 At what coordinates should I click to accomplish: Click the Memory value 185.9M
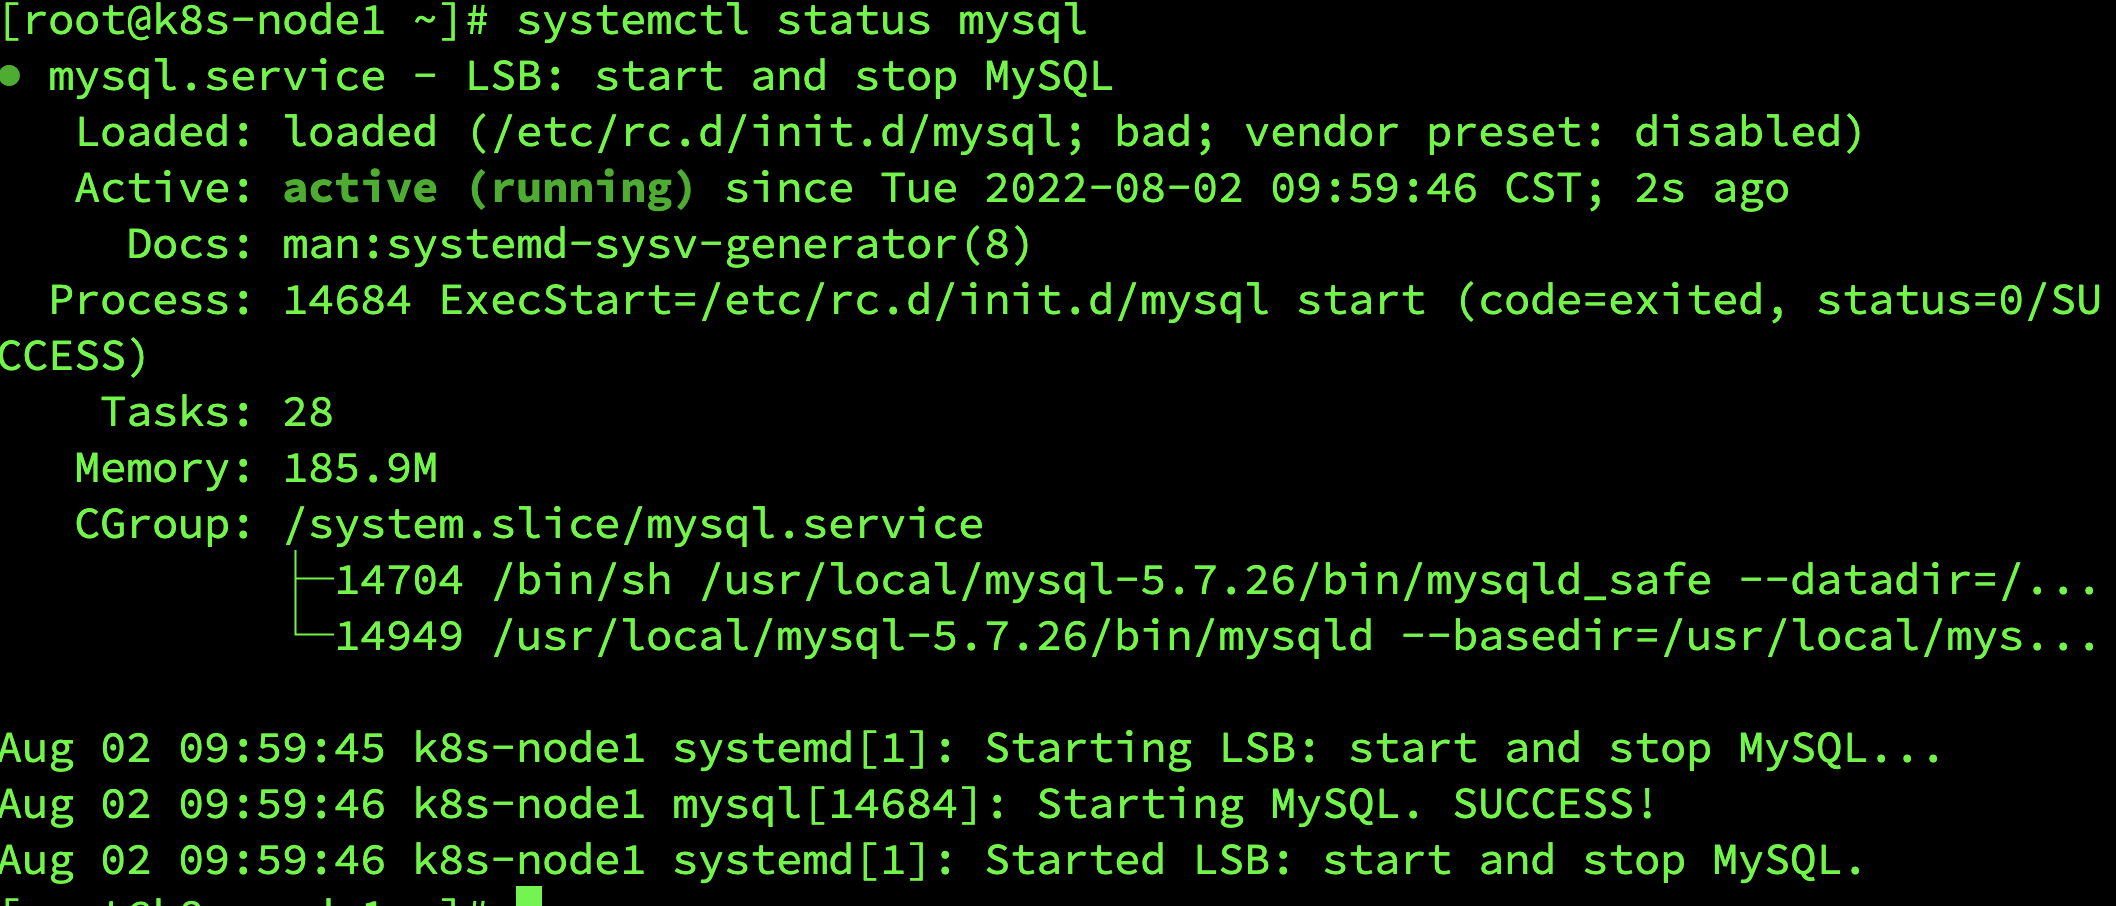point(360,468)
